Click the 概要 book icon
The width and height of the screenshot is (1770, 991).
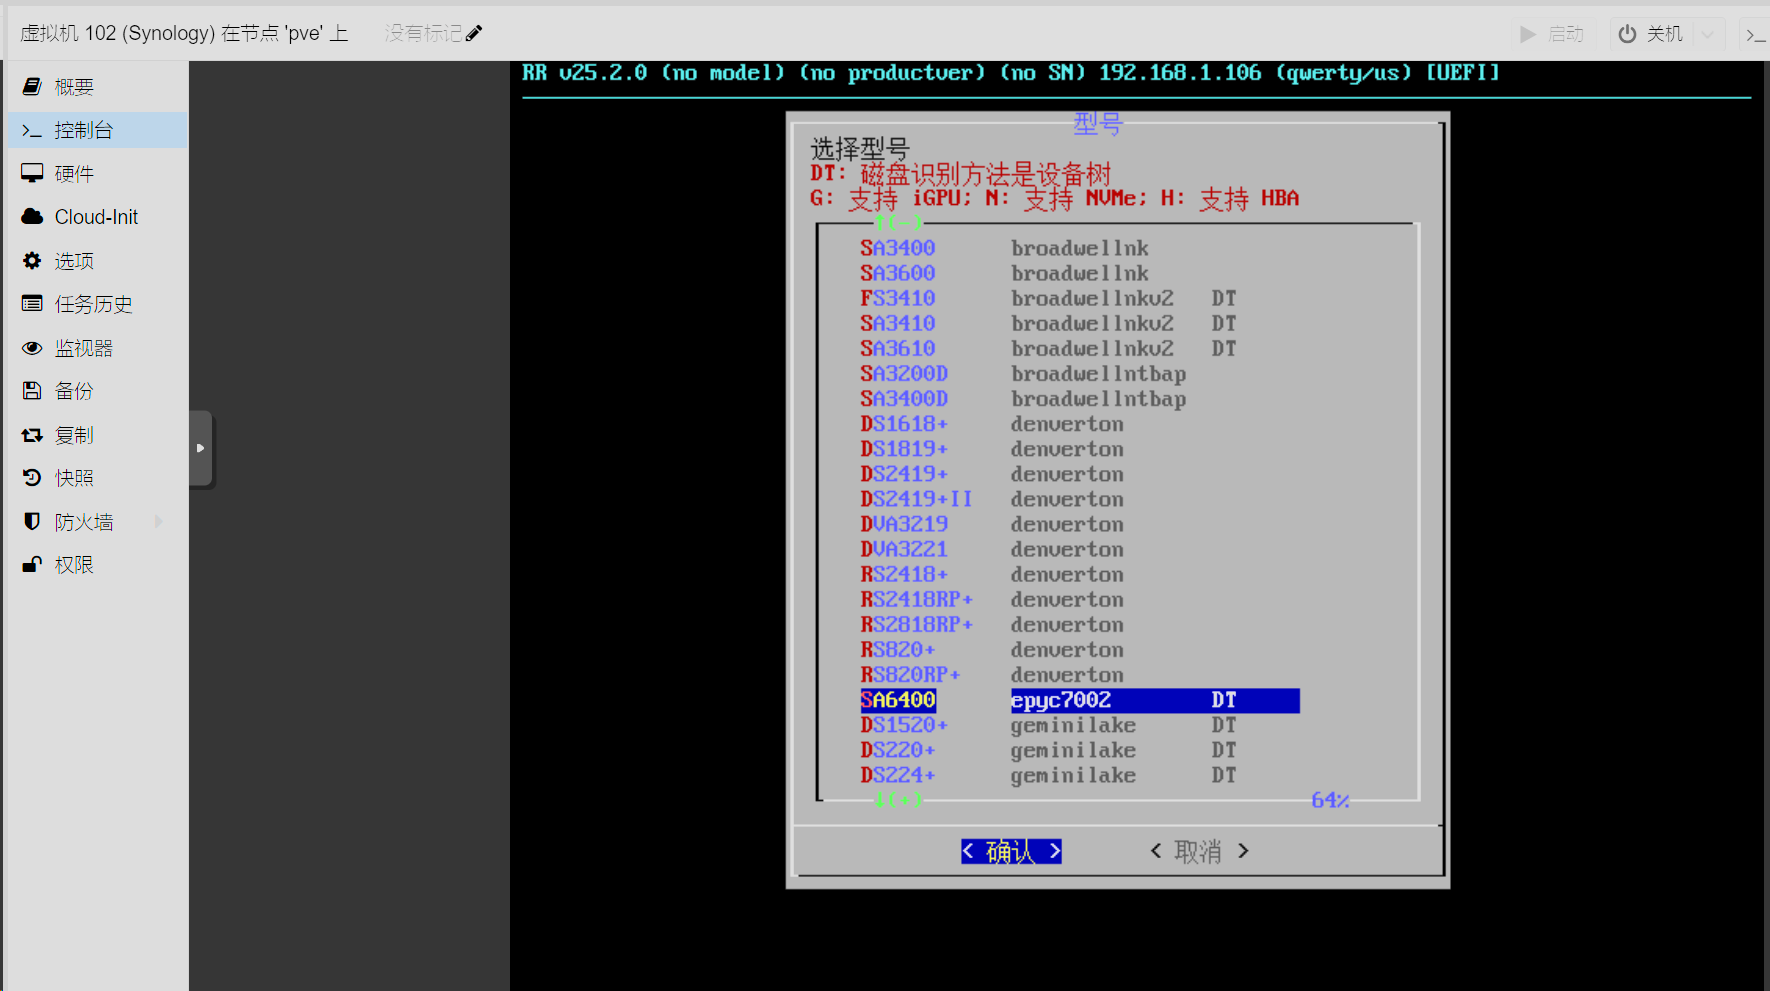32,87
